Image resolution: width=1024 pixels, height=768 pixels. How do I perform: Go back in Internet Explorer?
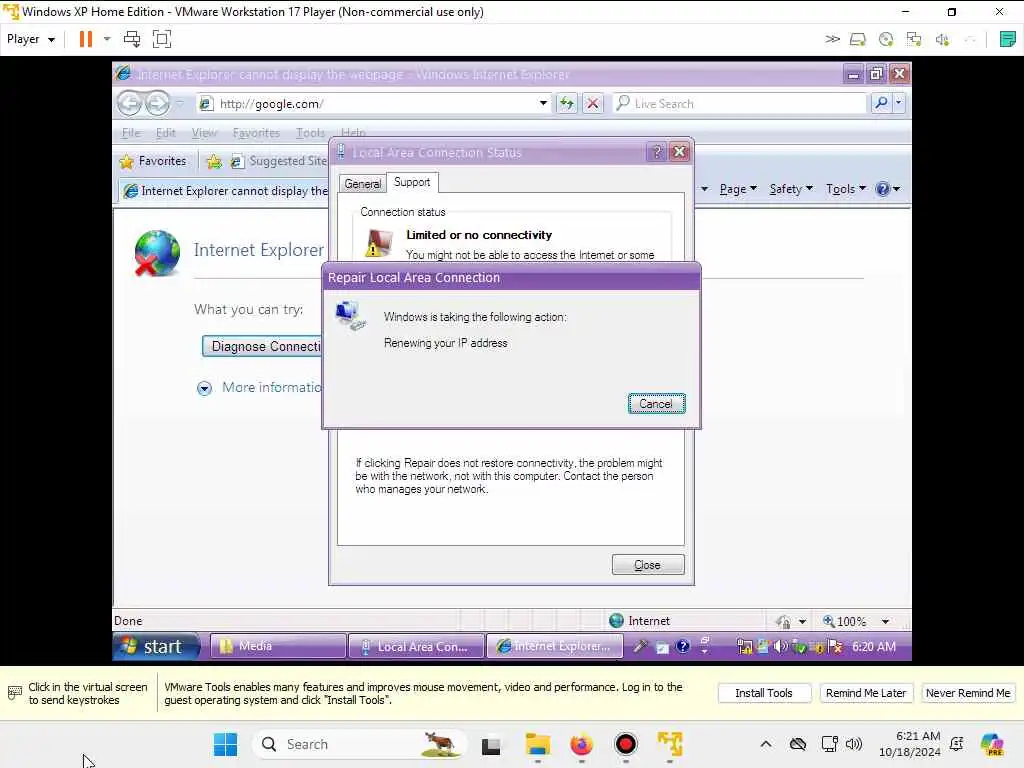(x=130, y=103)
